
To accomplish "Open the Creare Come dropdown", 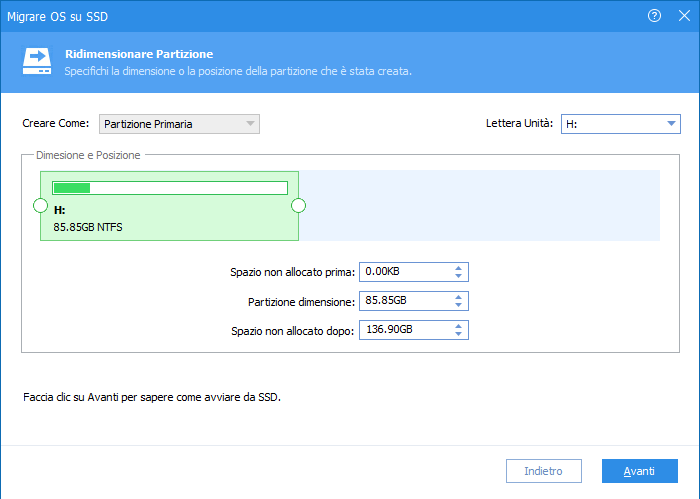I will pyautogui.click(x=179, y=124).
